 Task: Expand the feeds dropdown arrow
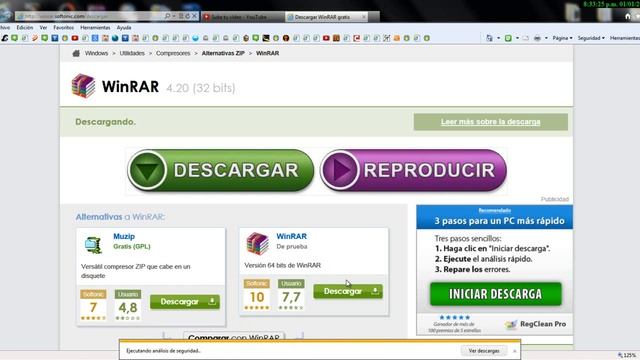pyautogui.click(x=517, y=38)
